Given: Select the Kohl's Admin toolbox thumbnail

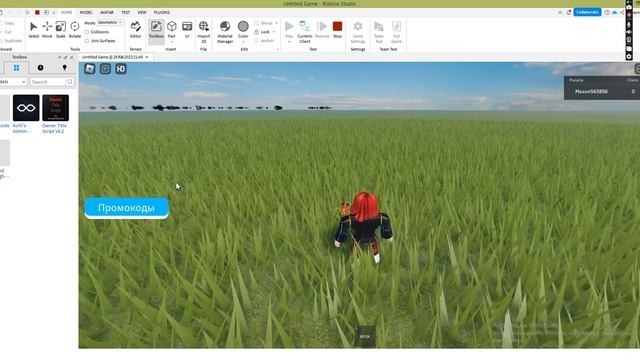Looking at the screenshot, I should click(x=26, y=108).
